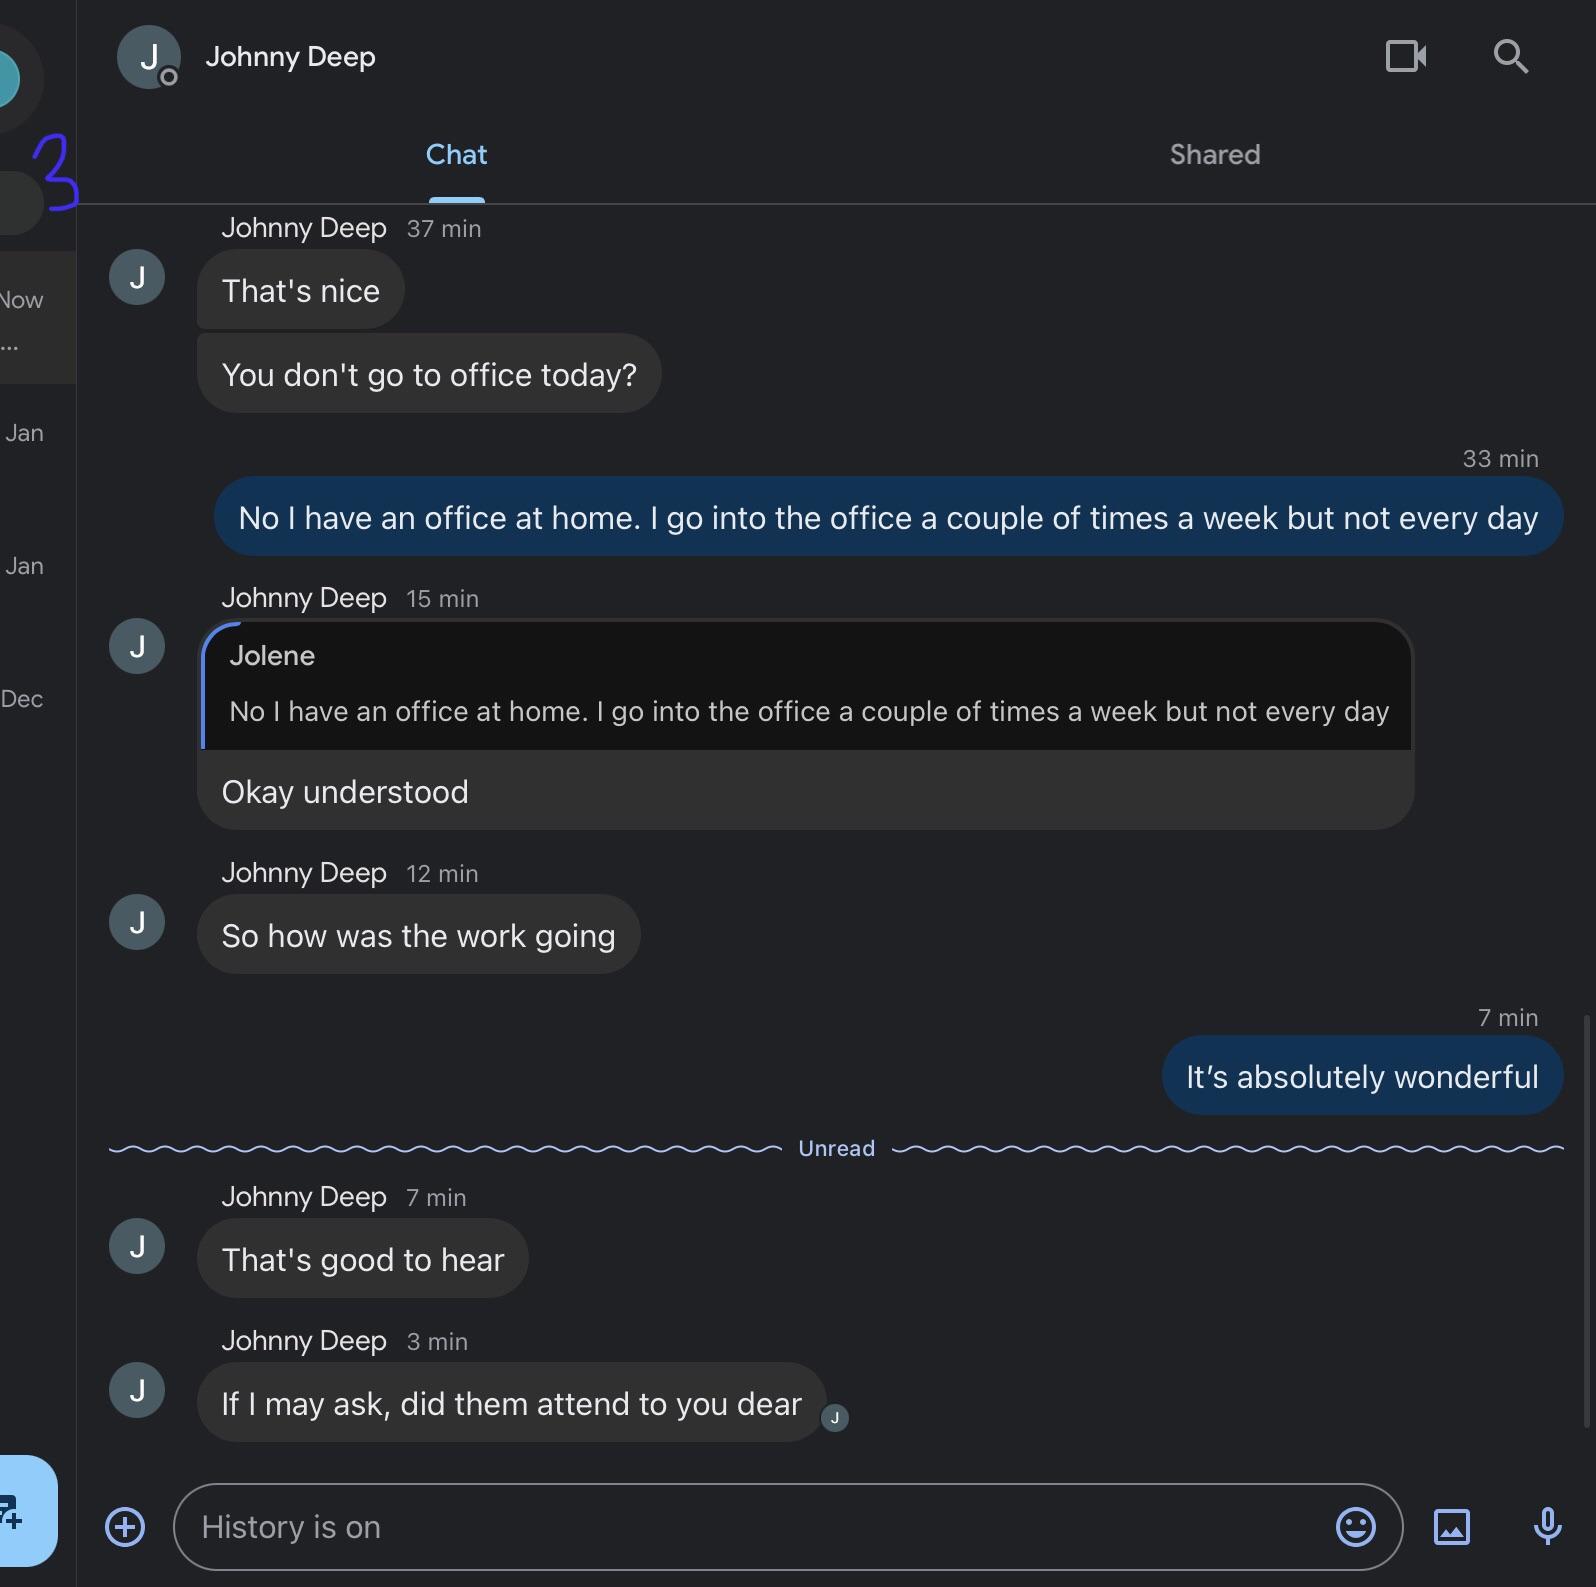Click the 'History is on' message input field
Image resolution: width=1596 pixels, height=1587 pixels.
point(700,1527)
